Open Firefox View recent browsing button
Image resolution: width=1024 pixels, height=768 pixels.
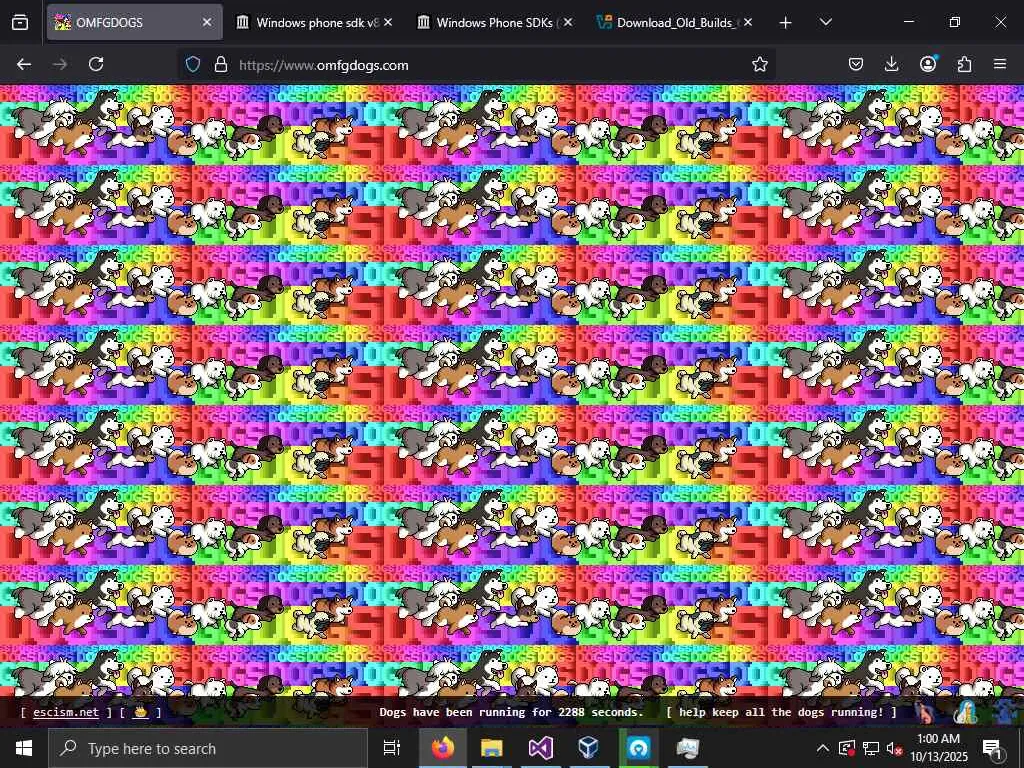coord(20,22)
